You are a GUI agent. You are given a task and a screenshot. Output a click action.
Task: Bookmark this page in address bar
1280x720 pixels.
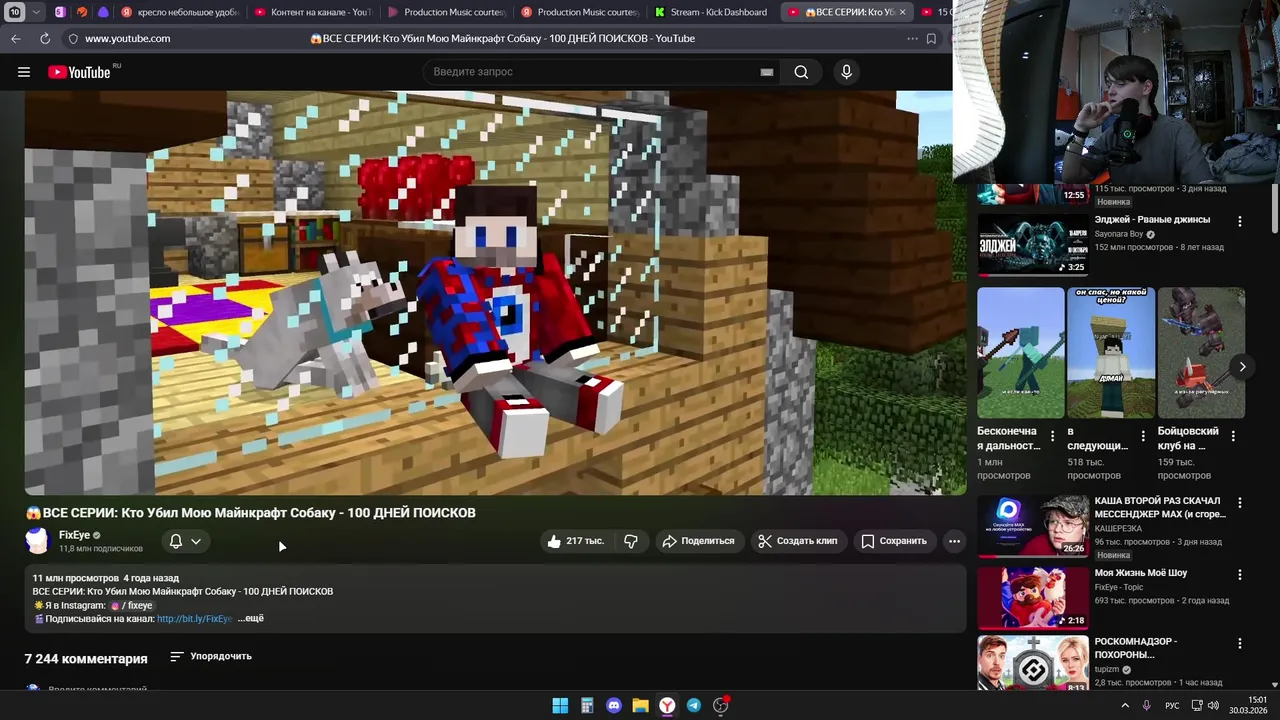[931, 38]
